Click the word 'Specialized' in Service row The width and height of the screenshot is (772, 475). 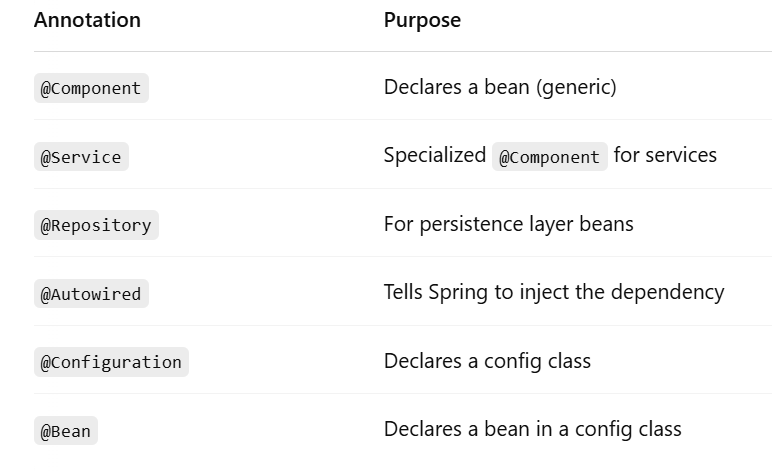pos(435,155)
